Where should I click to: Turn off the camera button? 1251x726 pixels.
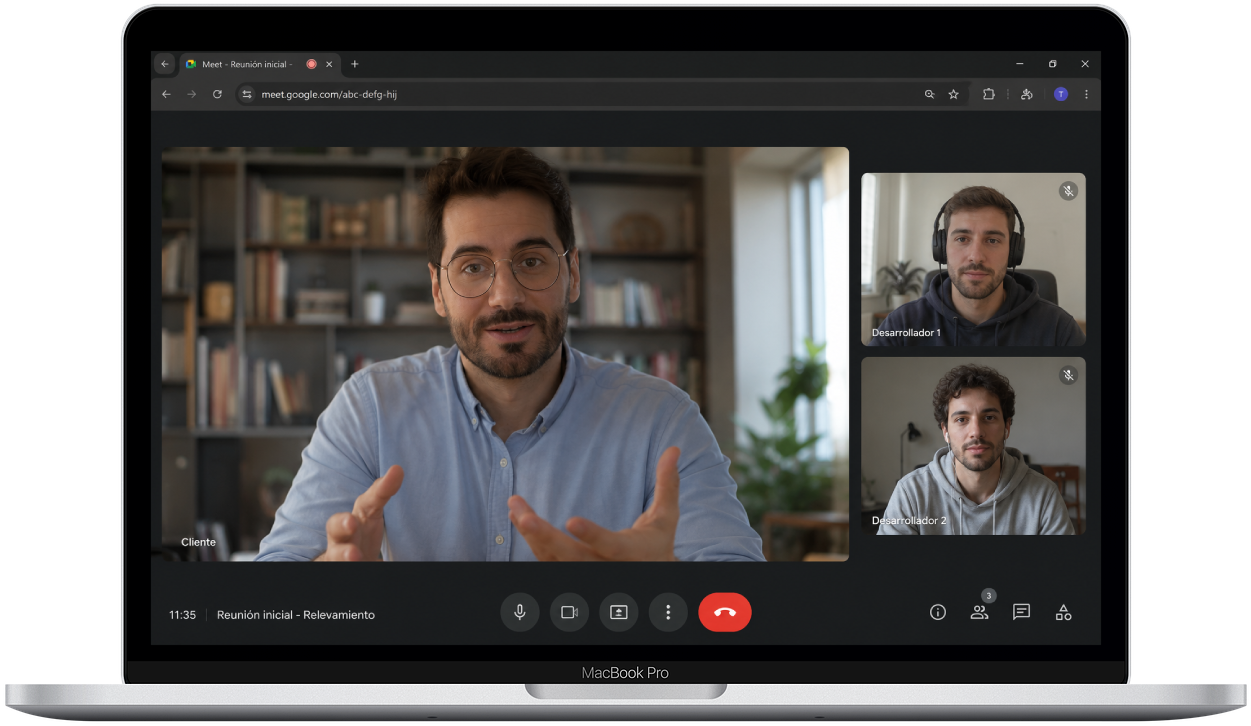click(569, 612)
